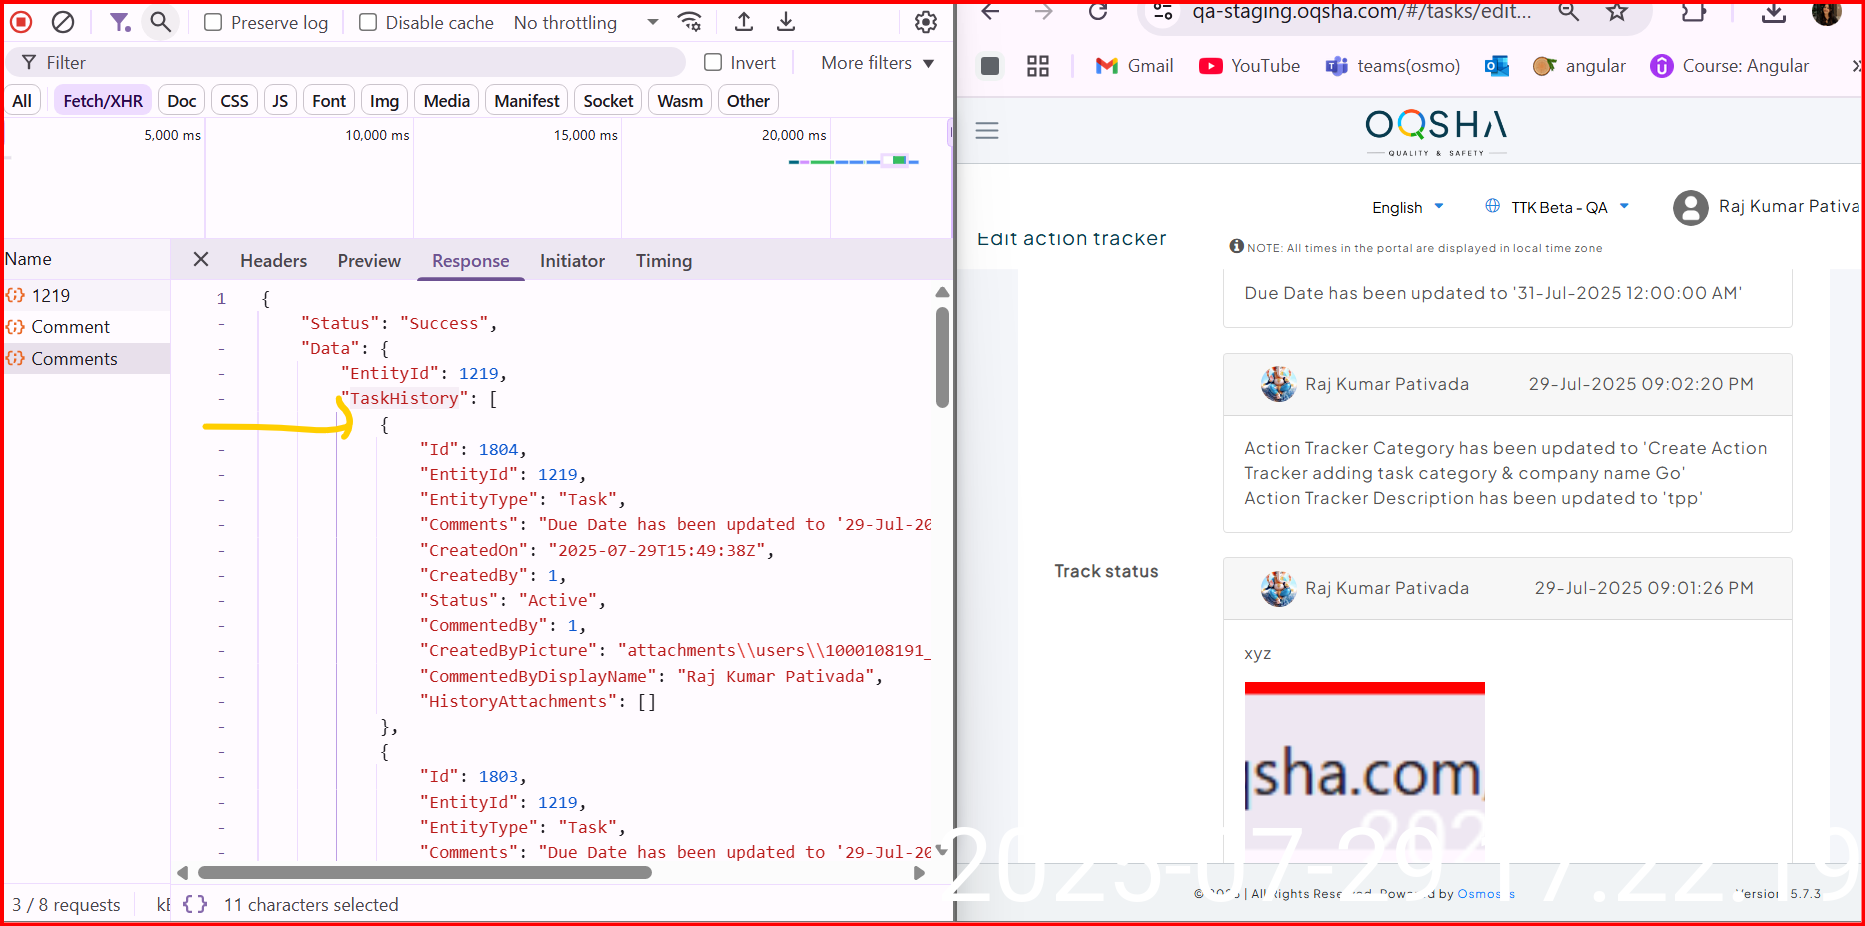Expand the More filters dropdown

877,62
